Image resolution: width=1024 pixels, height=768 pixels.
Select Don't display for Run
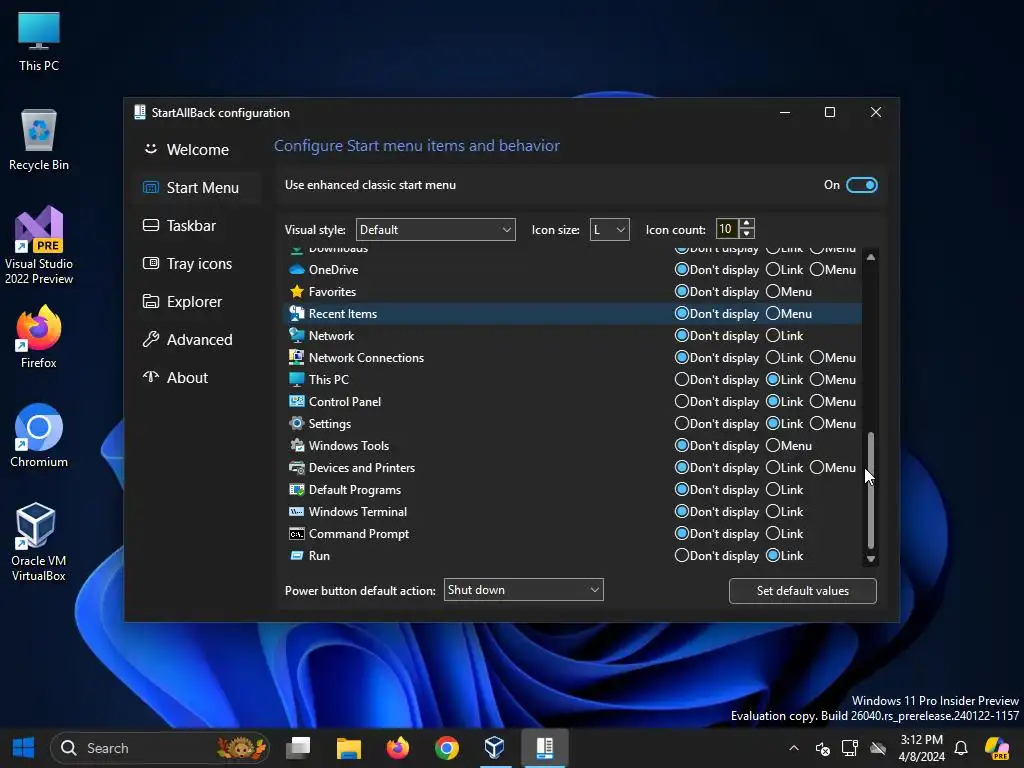click(x=682, y=556)
